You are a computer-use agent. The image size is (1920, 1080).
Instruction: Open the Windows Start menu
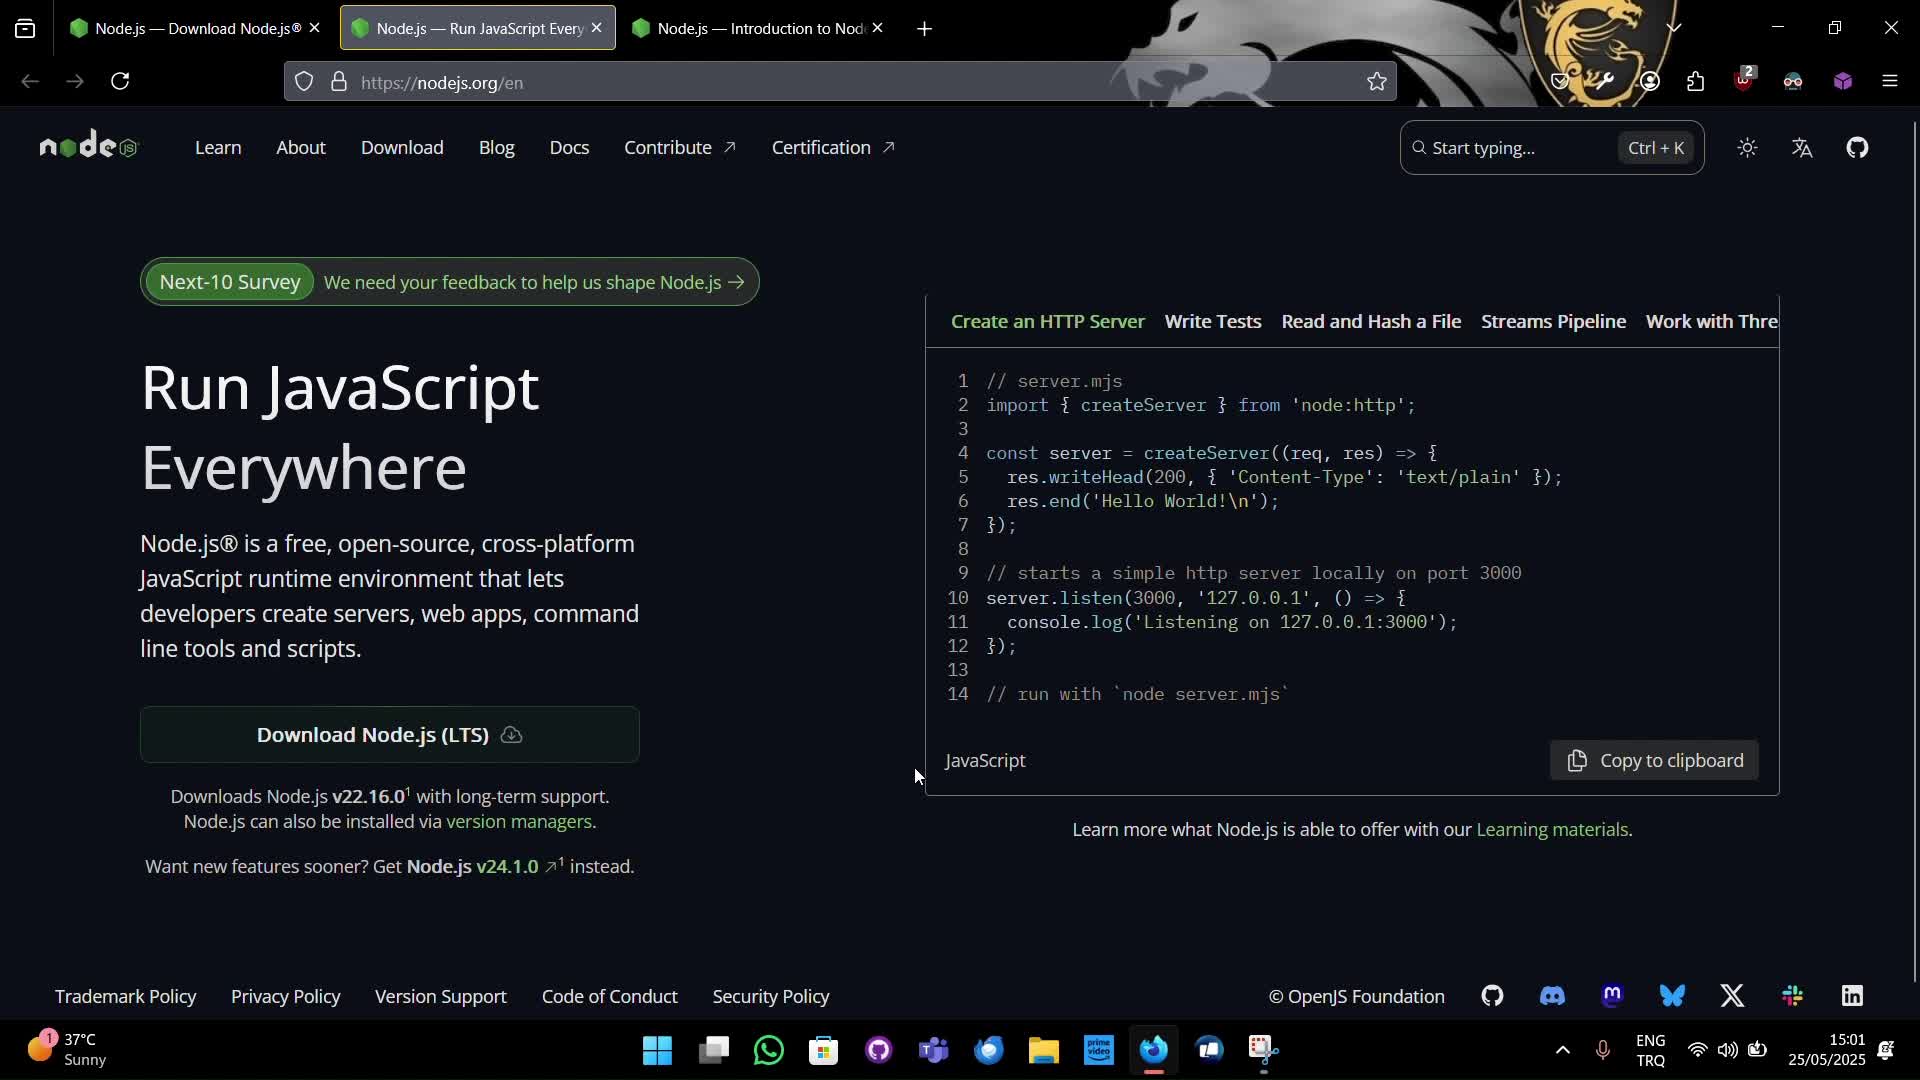click(657, 1050)
